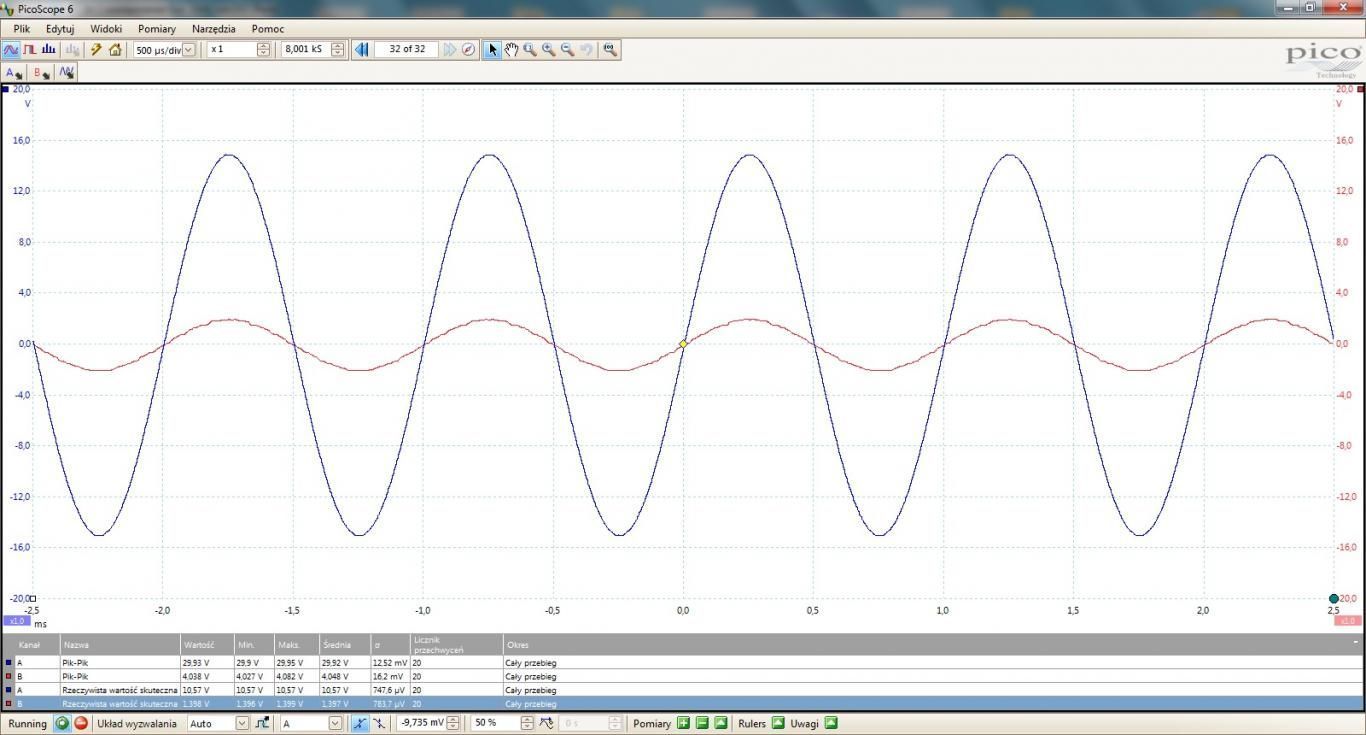Click the teal ruler handle at bottom right
The image size is (1366, 735).
(1333, 599)
